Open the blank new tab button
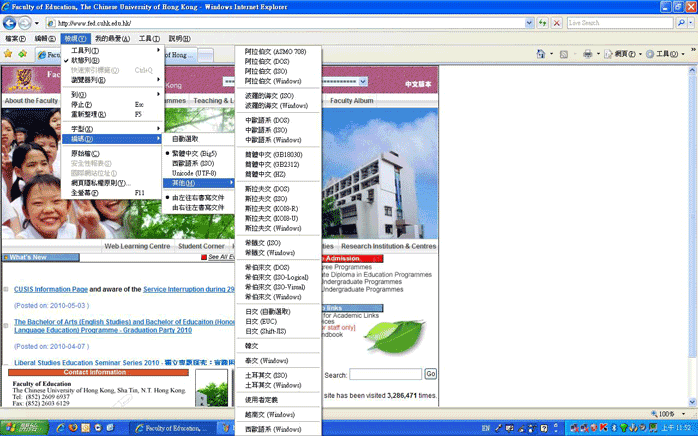Screen dimensions: 698x436 coord(205,55)
